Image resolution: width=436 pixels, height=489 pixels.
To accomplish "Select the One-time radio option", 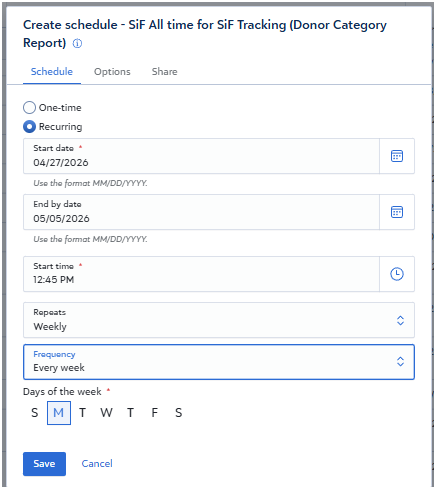I will [x=29, y=108].
